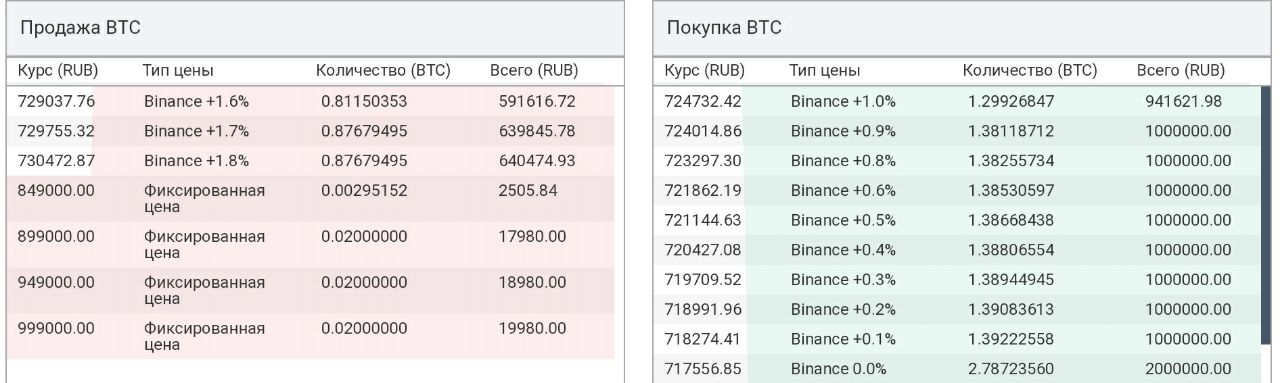Screen dimensions: 1280x383
Task: Select the Binance 0.0% buy offer
Action: point(958,369)
